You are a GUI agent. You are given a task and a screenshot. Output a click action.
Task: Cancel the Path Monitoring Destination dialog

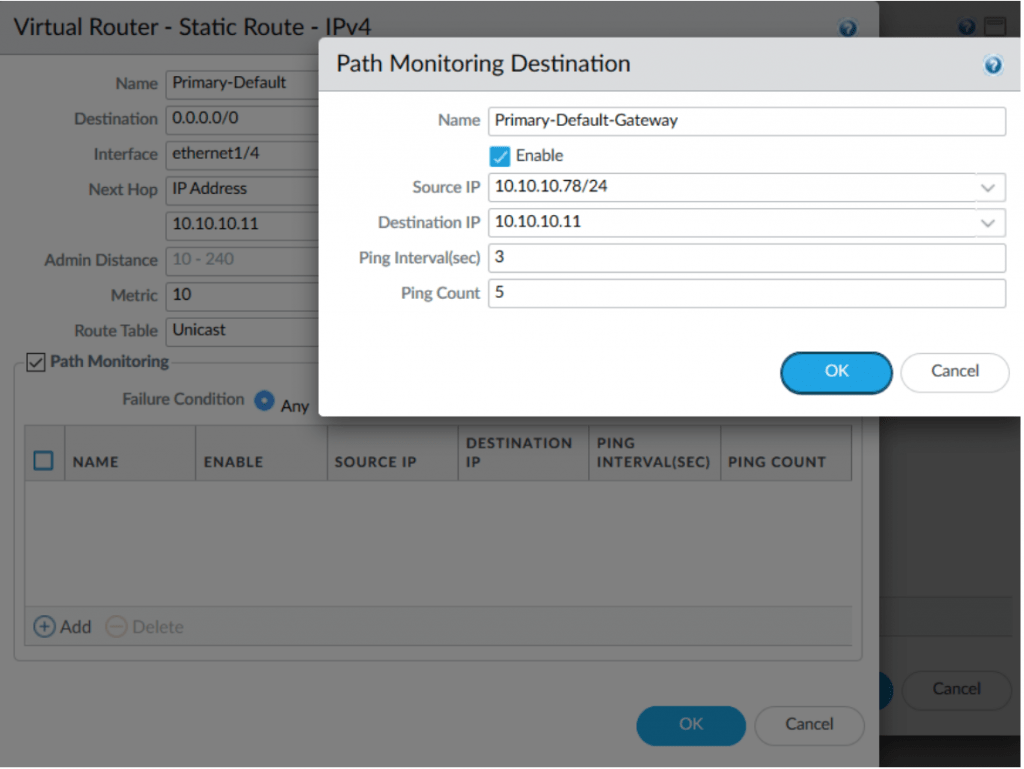[x=955, y=372]
